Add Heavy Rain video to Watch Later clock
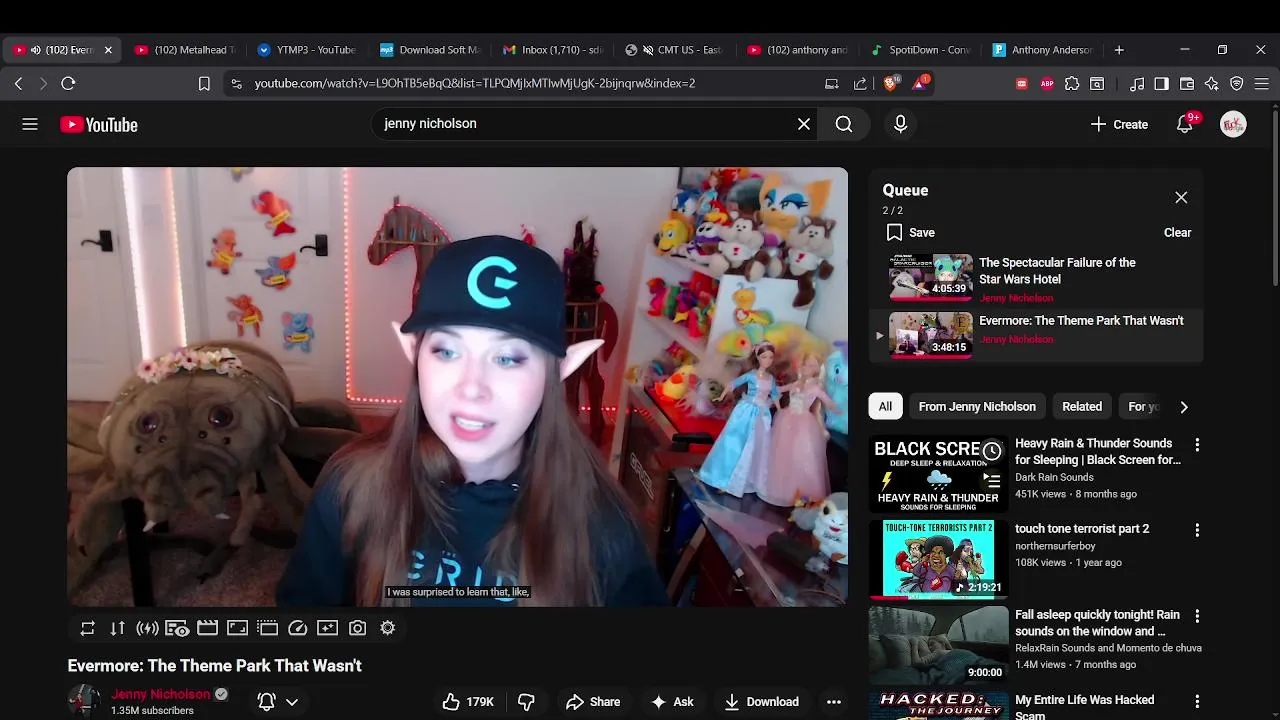Viewport: 1280px width, 720px height. point(992,451)
